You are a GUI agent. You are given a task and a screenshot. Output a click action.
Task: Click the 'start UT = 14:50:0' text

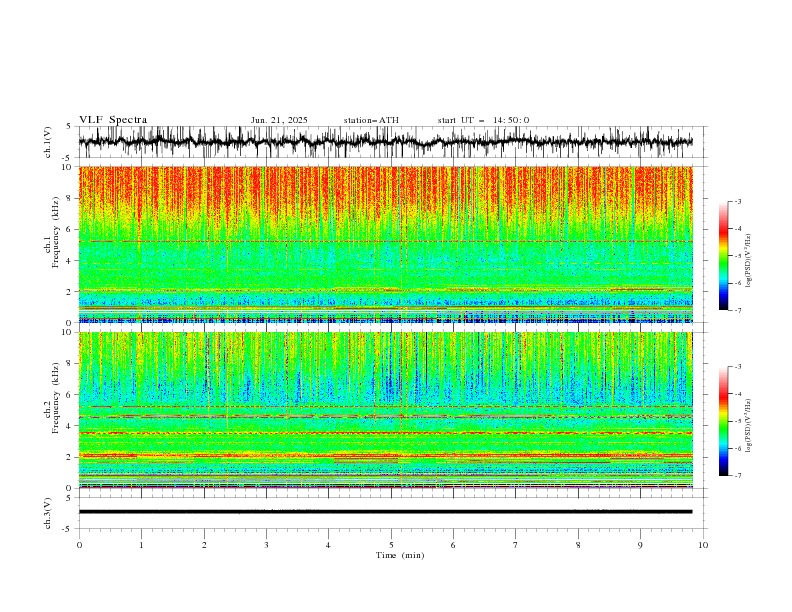click(483, 120)
